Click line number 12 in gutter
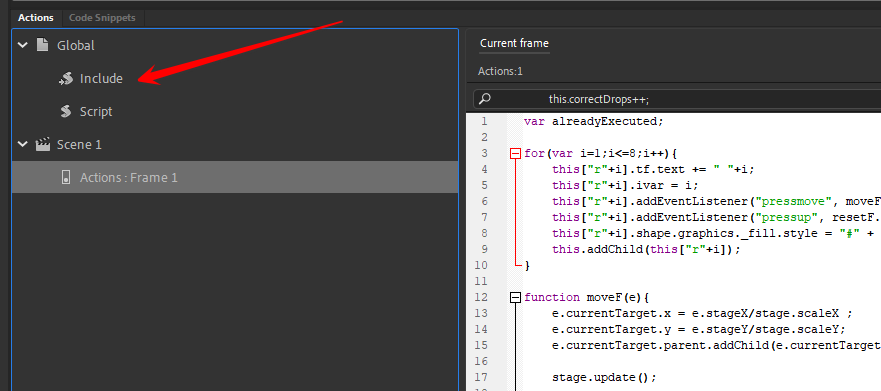Viewport: 881px width, 391px height. point(482,297)
